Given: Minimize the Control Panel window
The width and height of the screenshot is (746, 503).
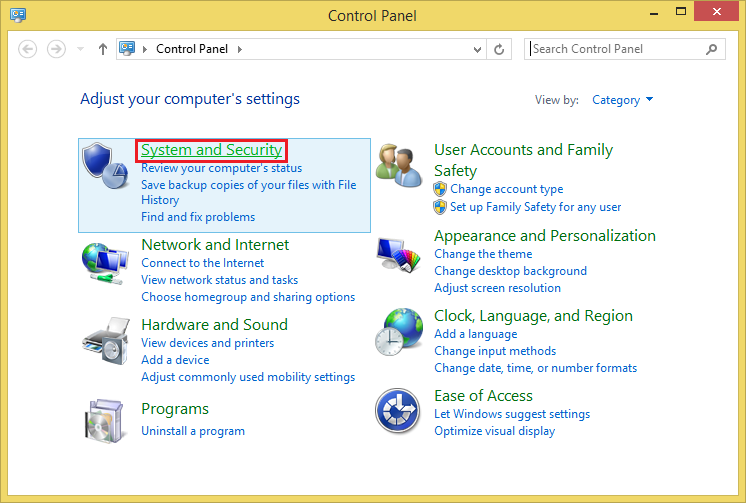Looking at the screenshot, I should [654, 12].
